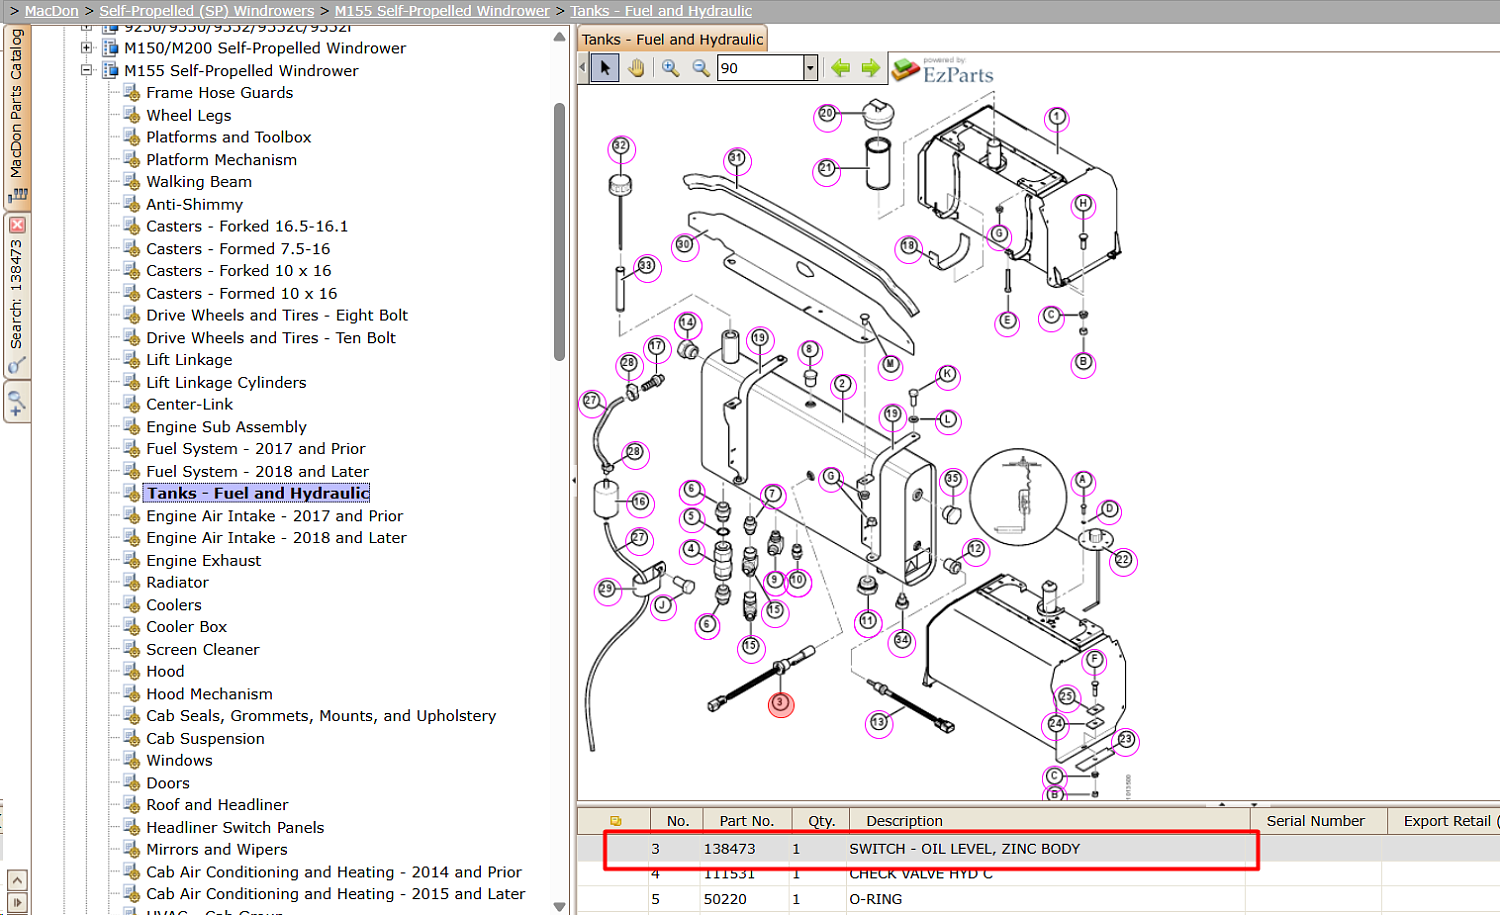Screen dimensions: 1500x915
Task: Click the cart icon column header
Action: coord(615,821)
